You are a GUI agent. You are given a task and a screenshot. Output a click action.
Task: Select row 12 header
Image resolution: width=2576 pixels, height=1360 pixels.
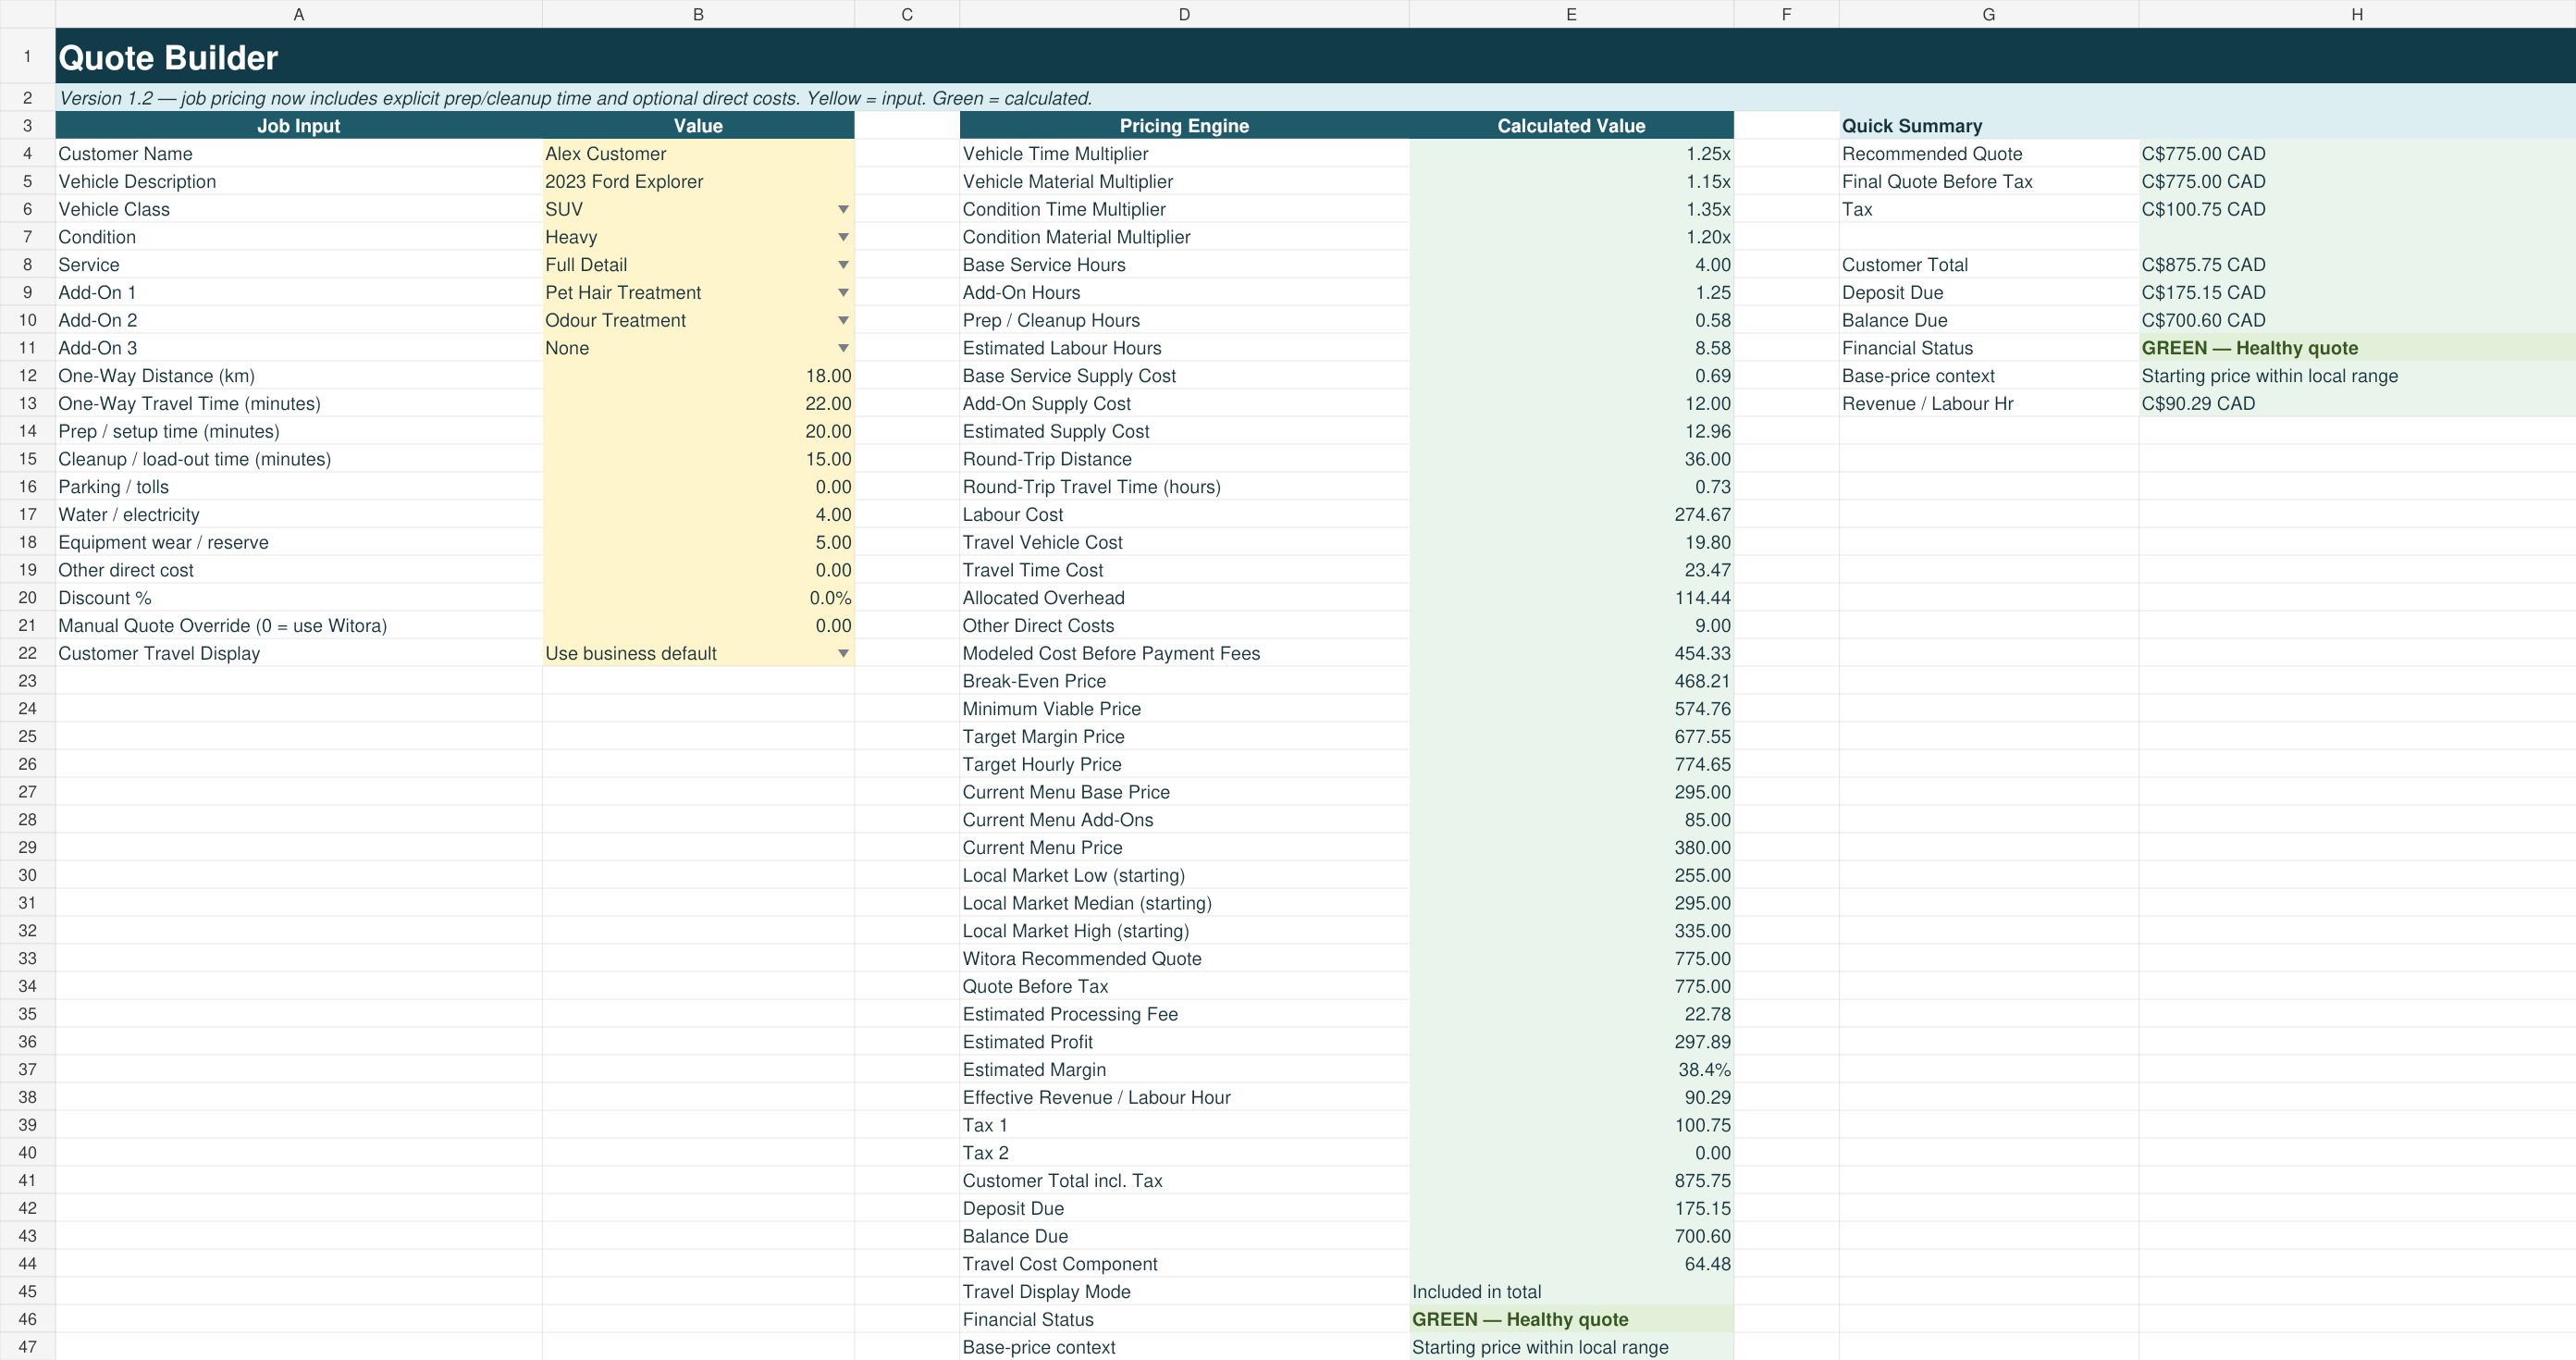click(27, 376)
